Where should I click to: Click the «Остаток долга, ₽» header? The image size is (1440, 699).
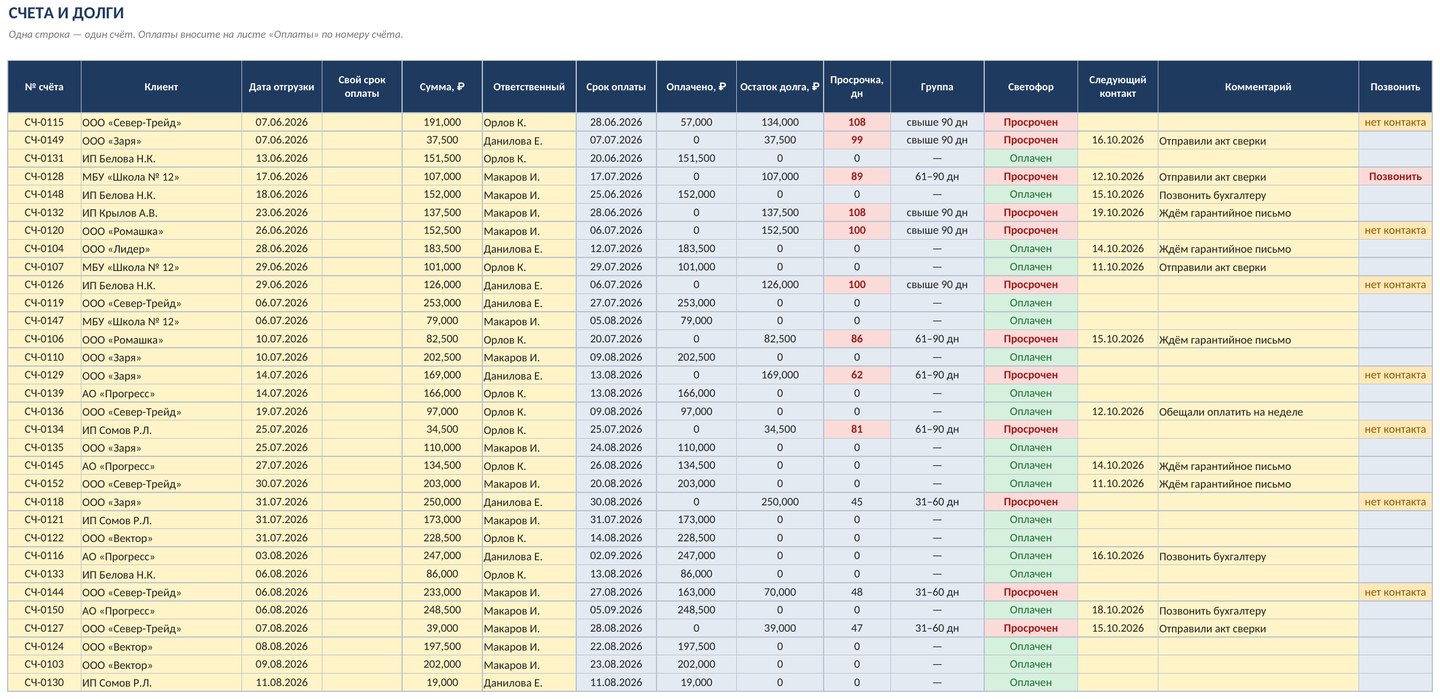(x=780, y=87)
